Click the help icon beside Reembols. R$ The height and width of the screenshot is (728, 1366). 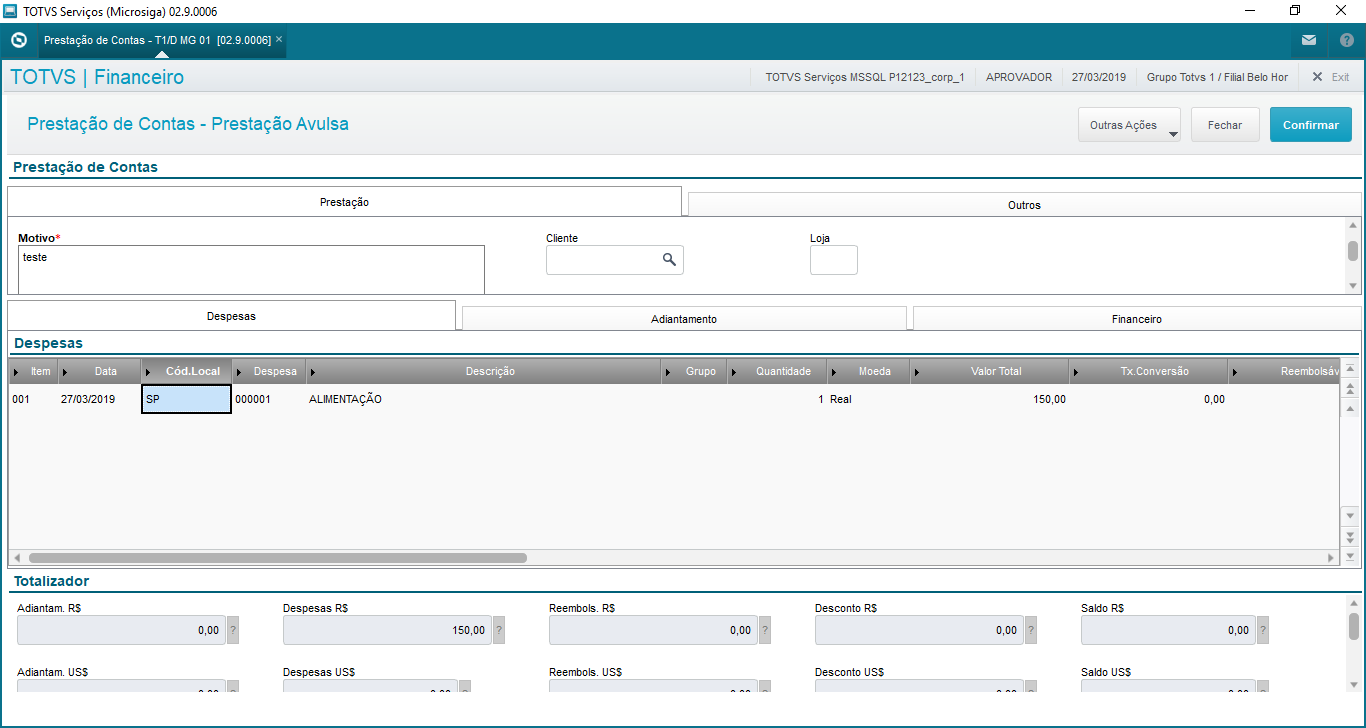pyautogui.click(x=765, y=630)
